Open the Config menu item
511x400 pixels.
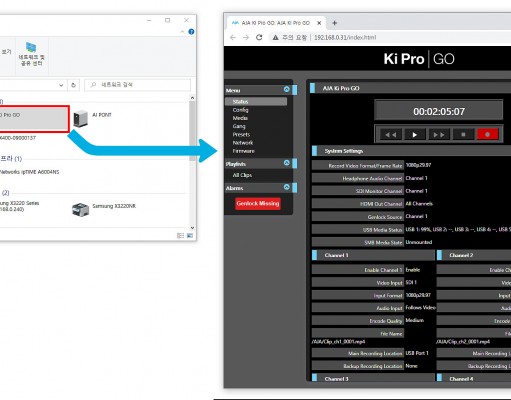240,110
